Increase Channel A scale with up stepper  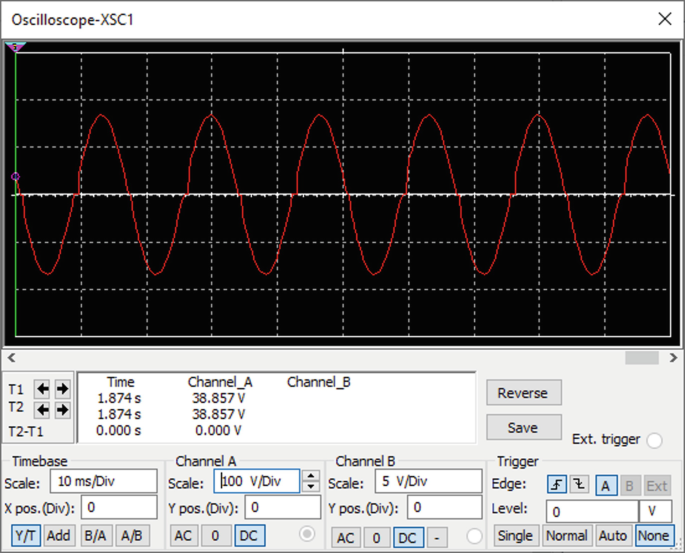(311, 476)
